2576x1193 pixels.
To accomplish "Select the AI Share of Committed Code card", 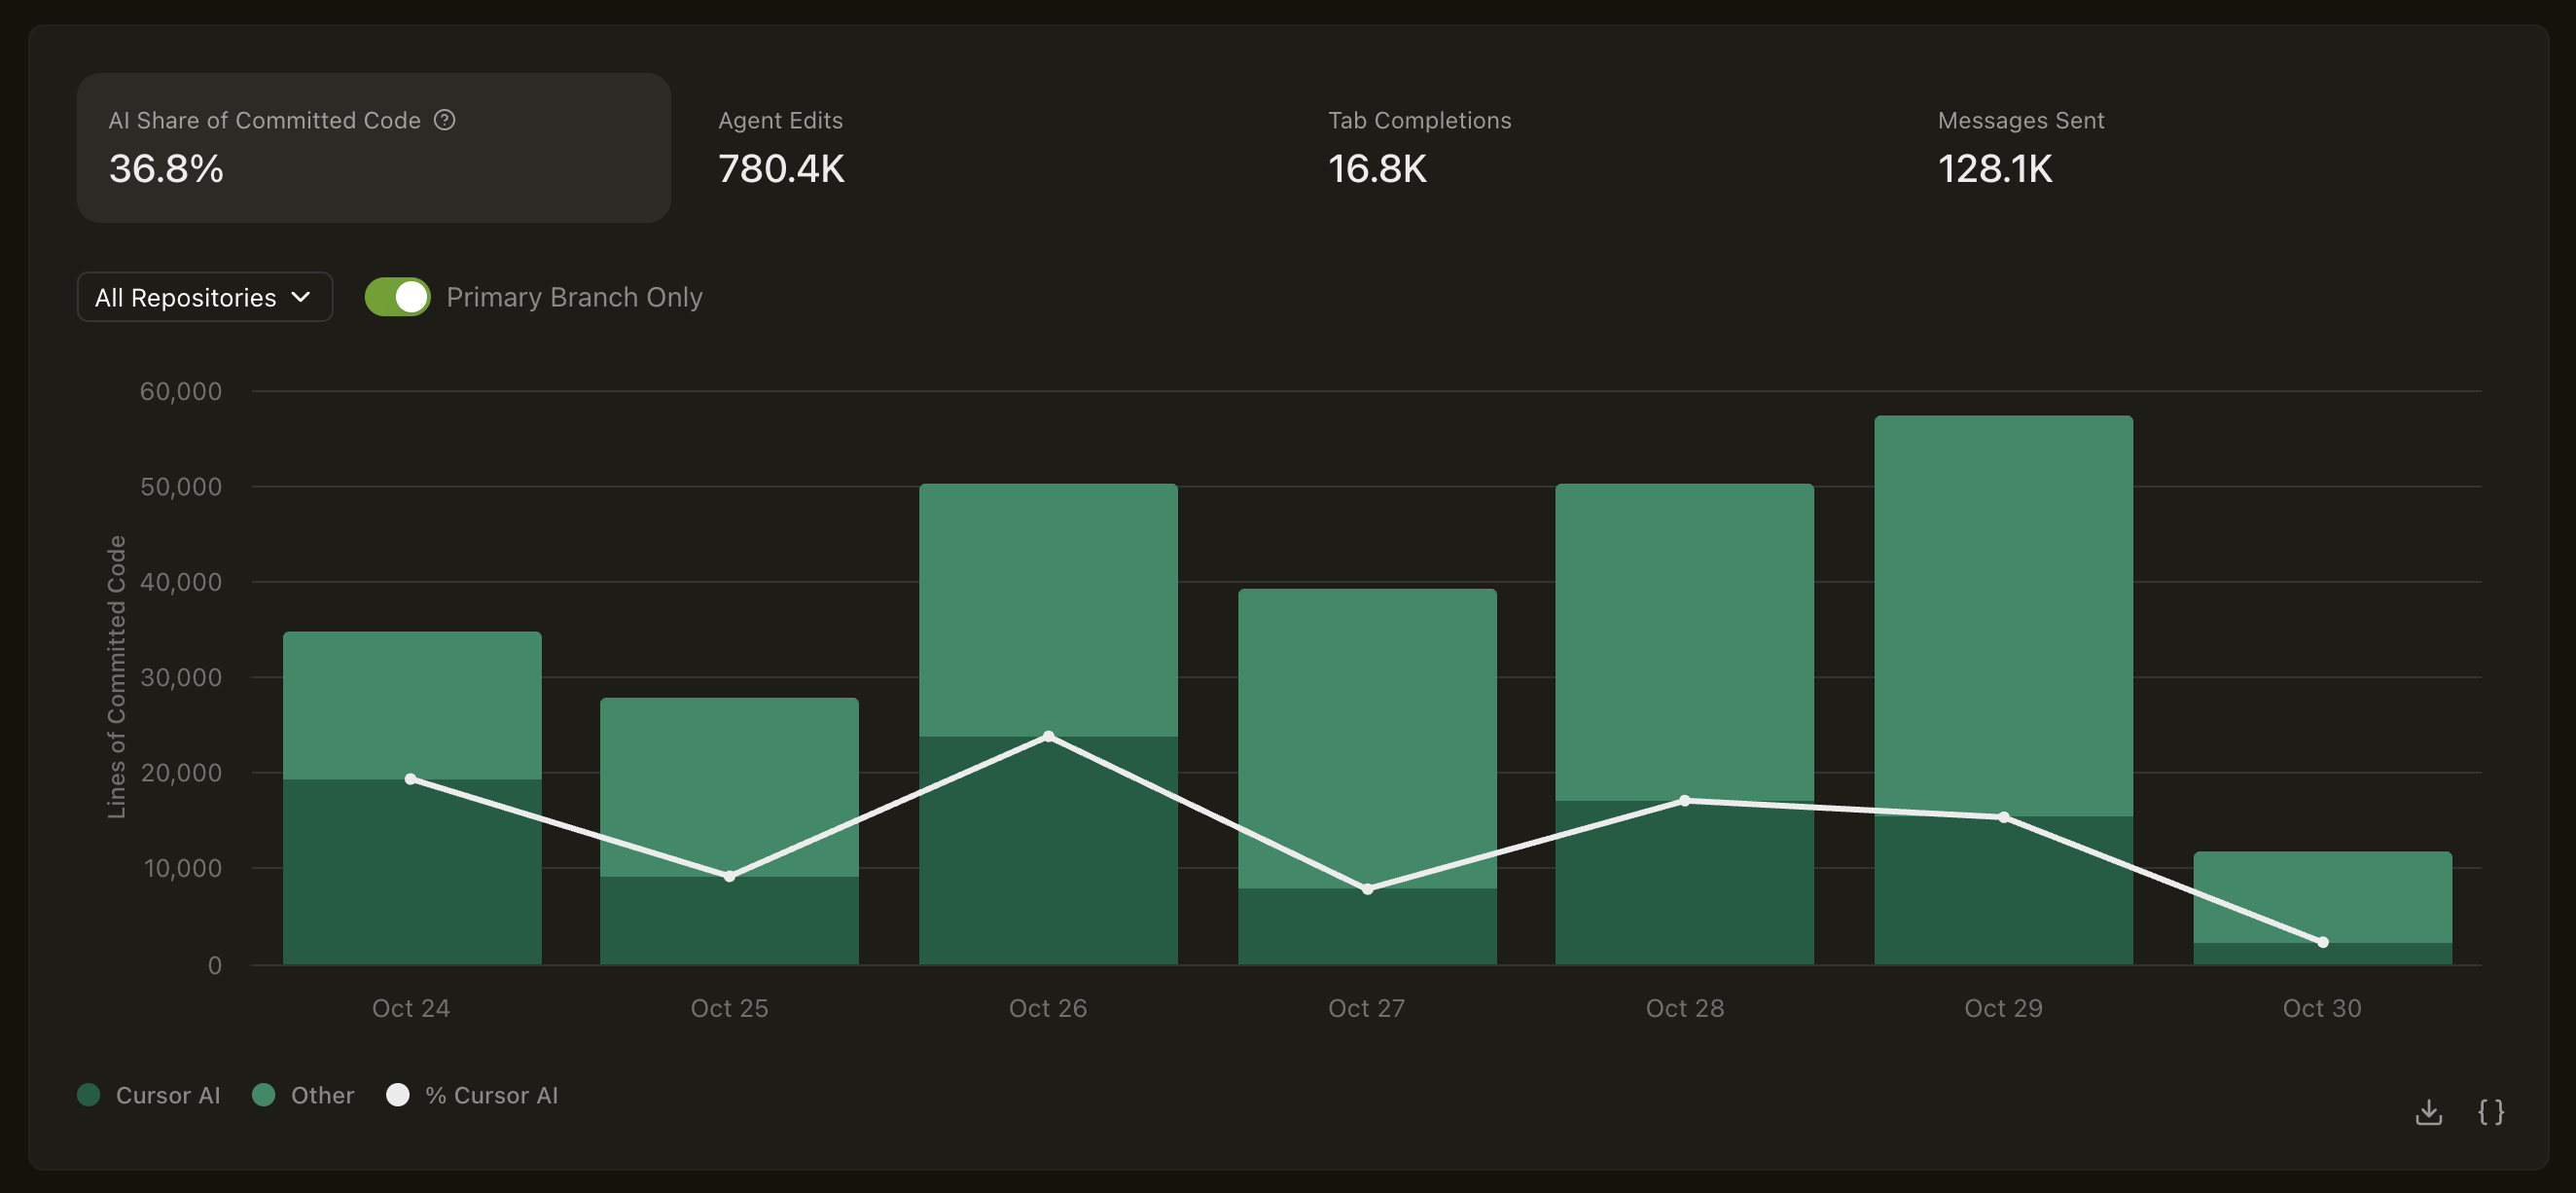I will [x=374, y=148].
